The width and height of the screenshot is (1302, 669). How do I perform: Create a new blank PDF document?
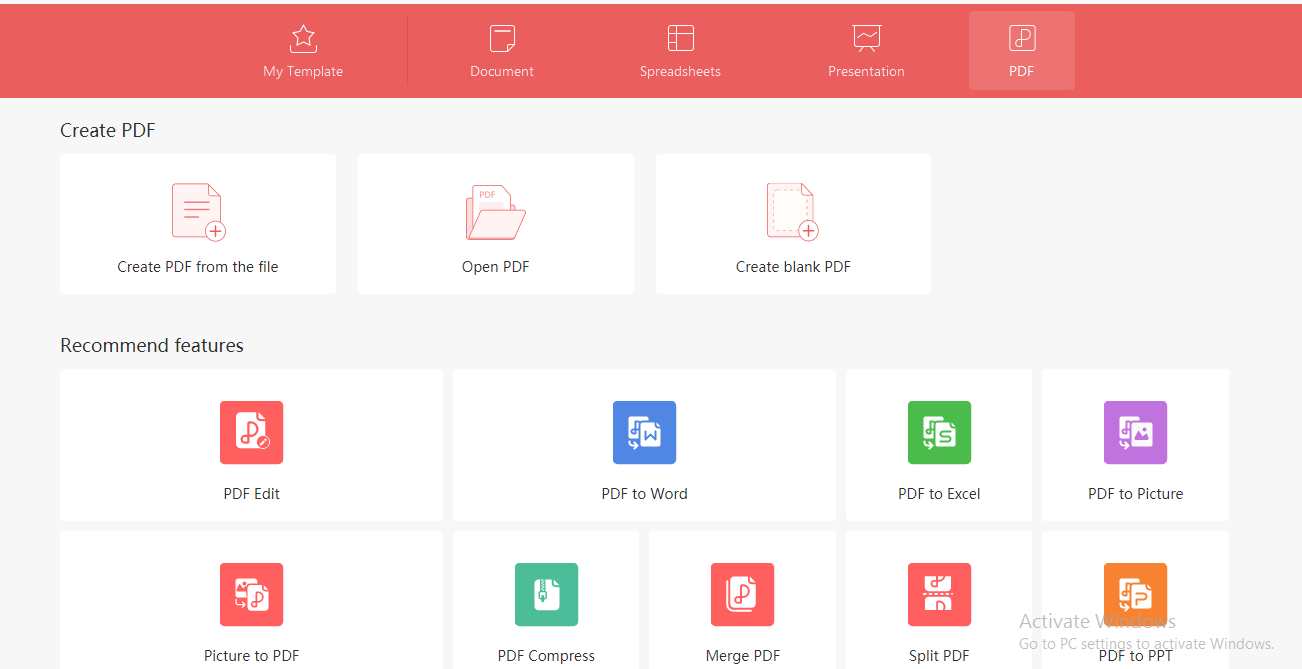pos(793,223)
